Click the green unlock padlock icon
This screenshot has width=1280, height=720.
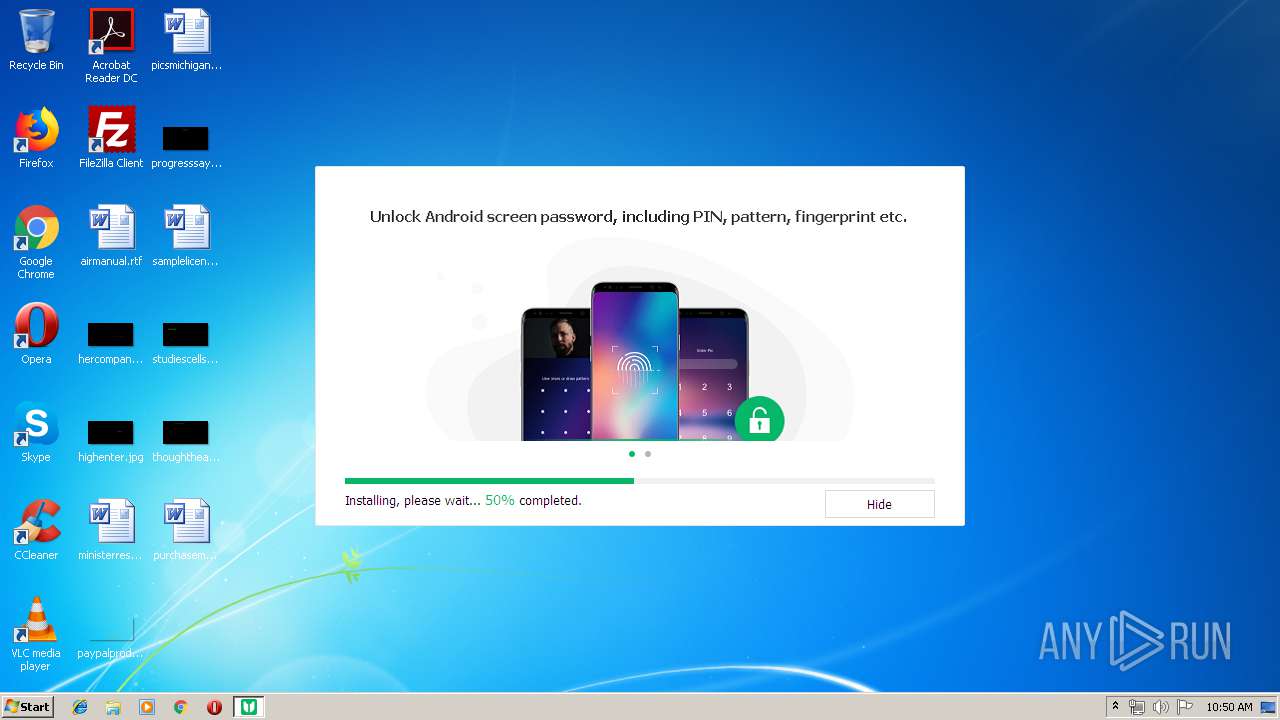759,420
